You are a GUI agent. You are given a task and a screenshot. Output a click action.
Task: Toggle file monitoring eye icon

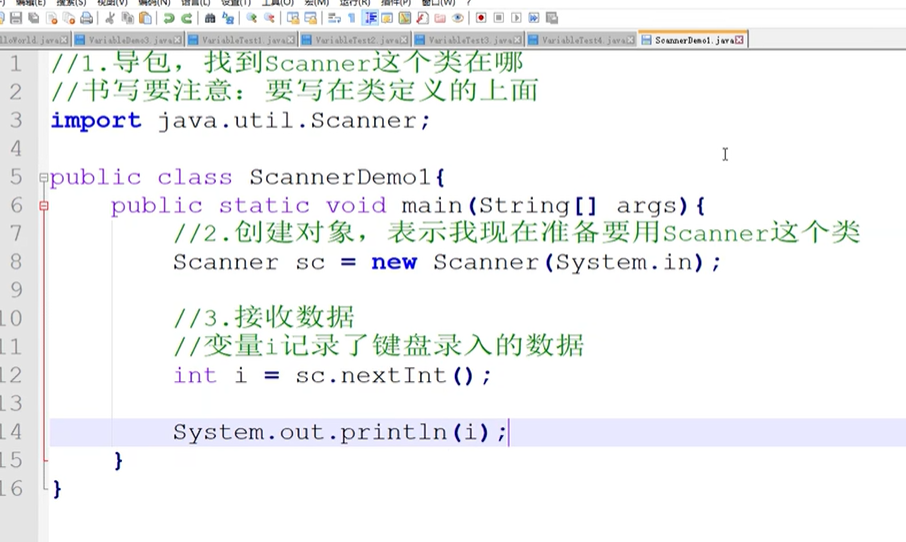pos(458,18)
